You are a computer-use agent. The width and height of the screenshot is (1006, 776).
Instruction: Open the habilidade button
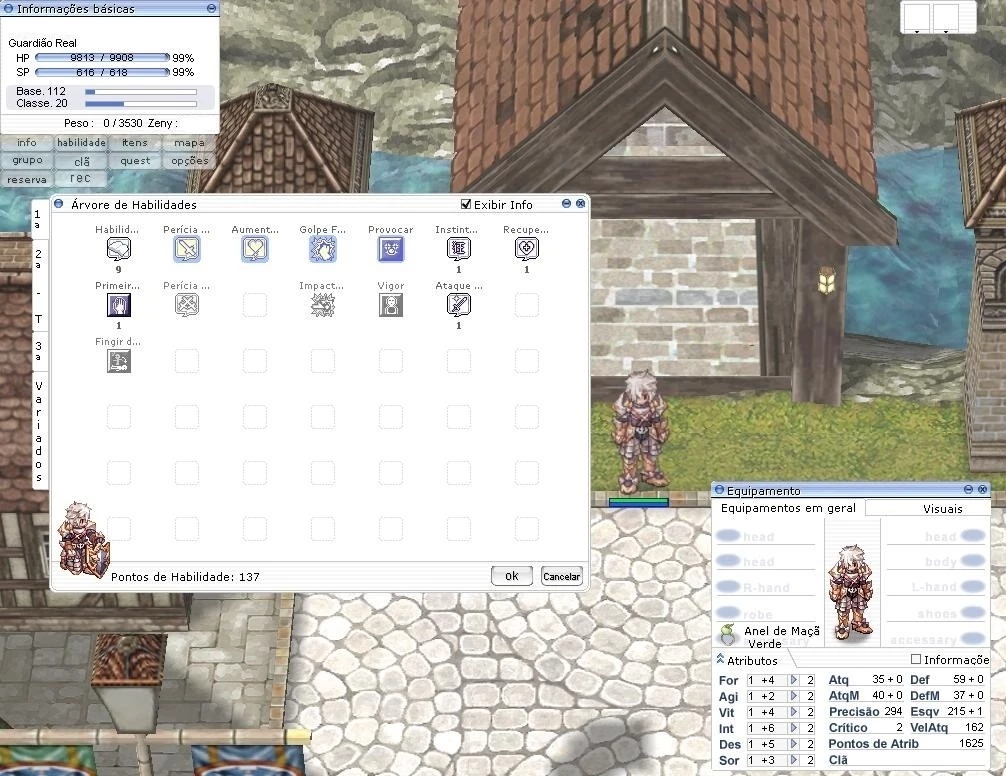81,142
